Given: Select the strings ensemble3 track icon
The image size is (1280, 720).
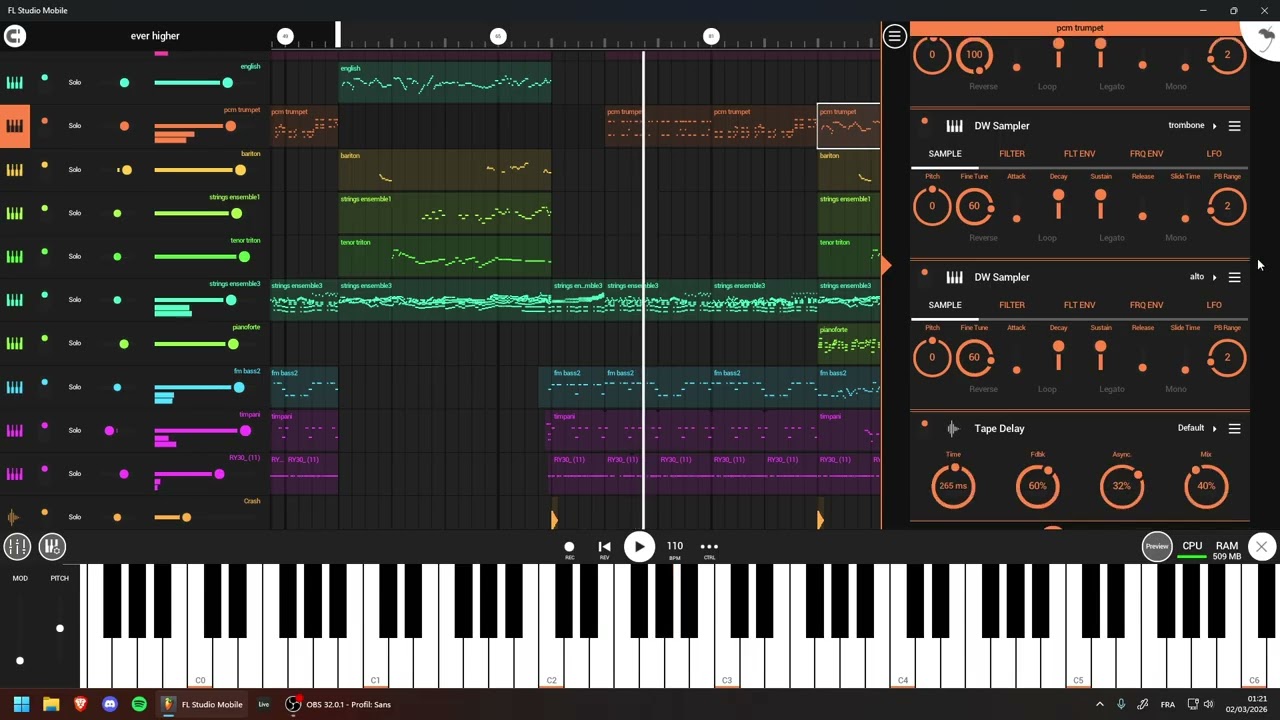Looking at the screenshot, I should tap(15, 300).
